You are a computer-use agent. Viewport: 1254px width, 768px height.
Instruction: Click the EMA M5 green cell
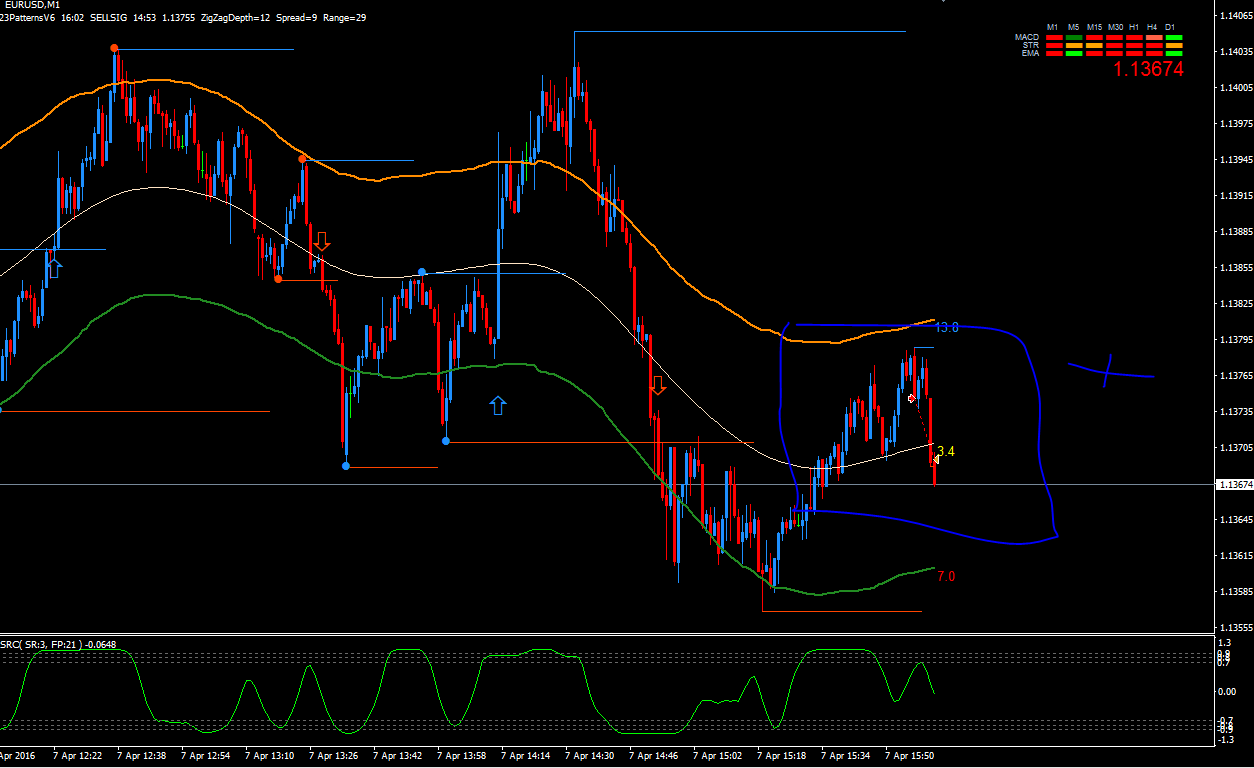tap(1074, 53)
